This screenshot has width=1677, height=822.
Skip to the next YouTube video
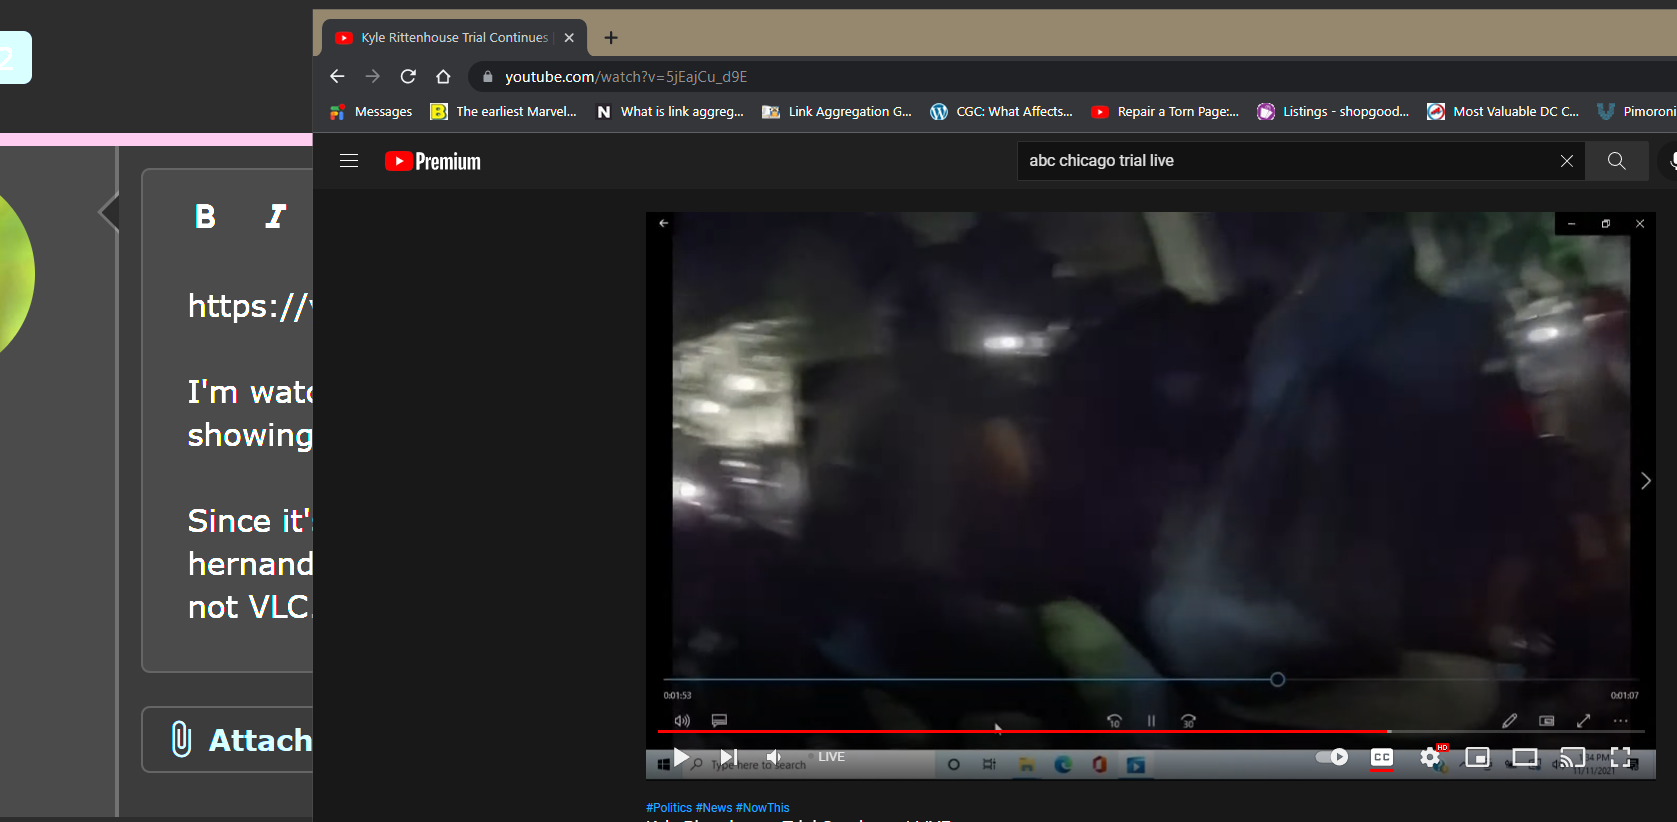click(x=729, y=757)
